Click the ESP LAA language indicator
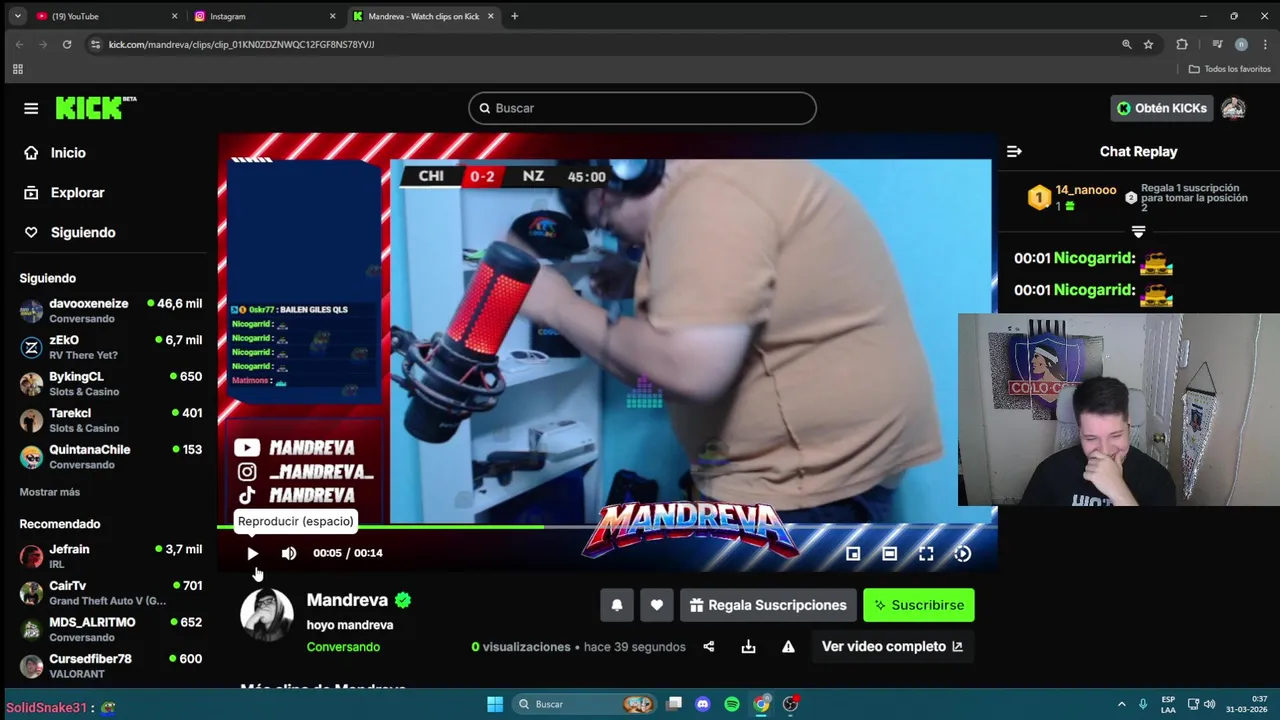 point(1168,704)
